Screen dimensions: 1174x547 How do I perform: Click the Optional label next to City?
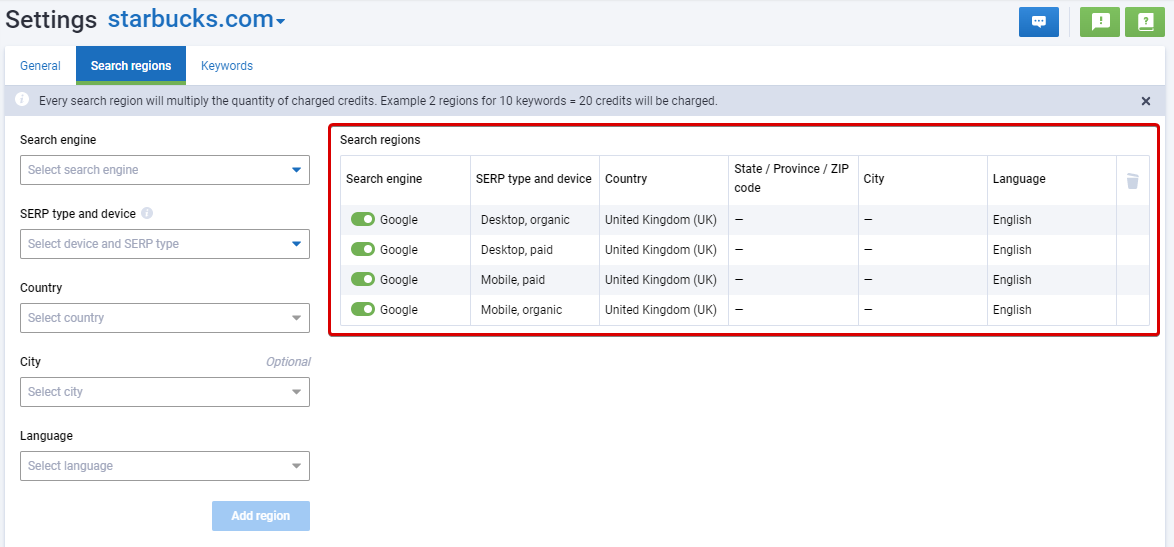click(288, 361)
